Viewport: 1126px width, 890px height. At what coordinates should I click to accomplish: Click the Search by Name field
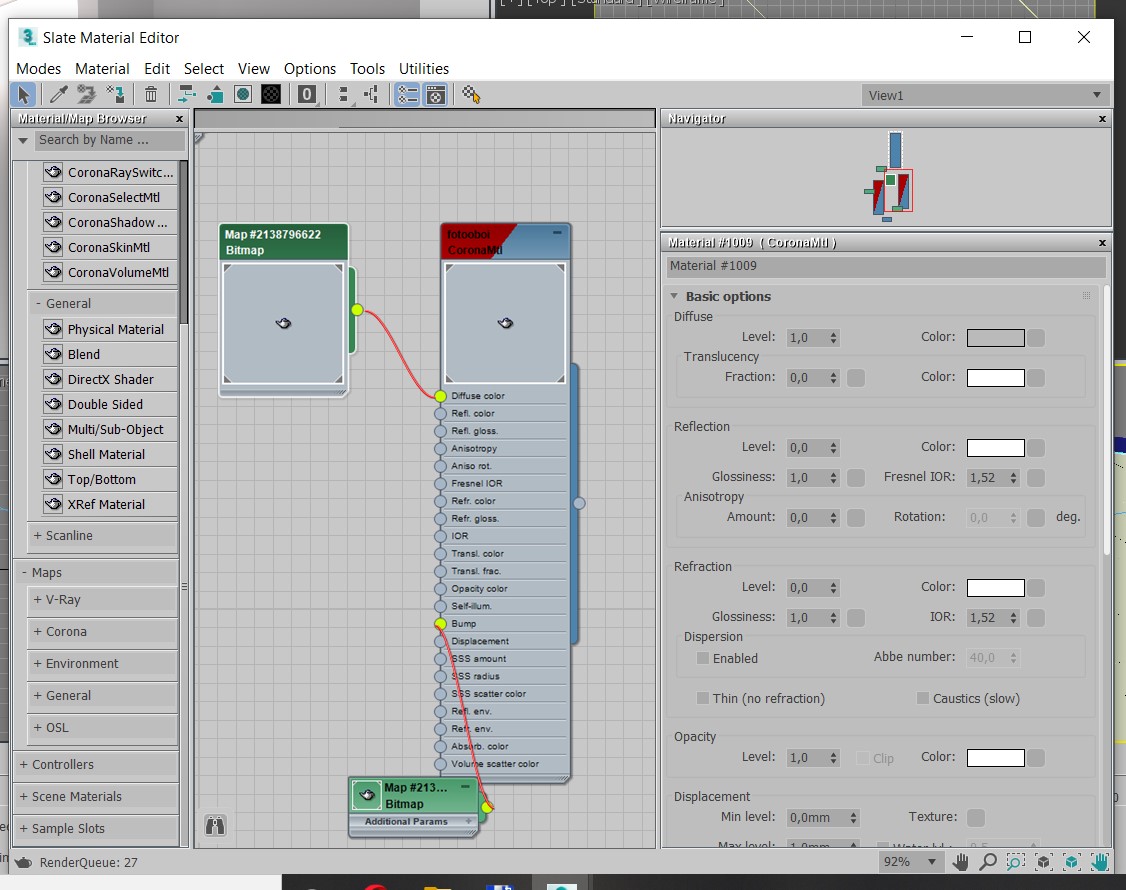(110, 140)
